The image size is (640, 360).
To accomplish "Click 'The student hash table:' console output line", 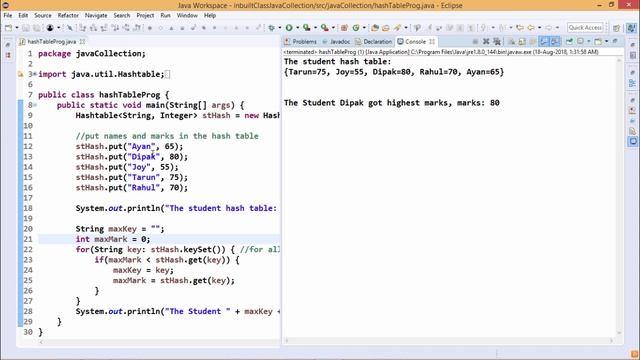I will (337, 62).
